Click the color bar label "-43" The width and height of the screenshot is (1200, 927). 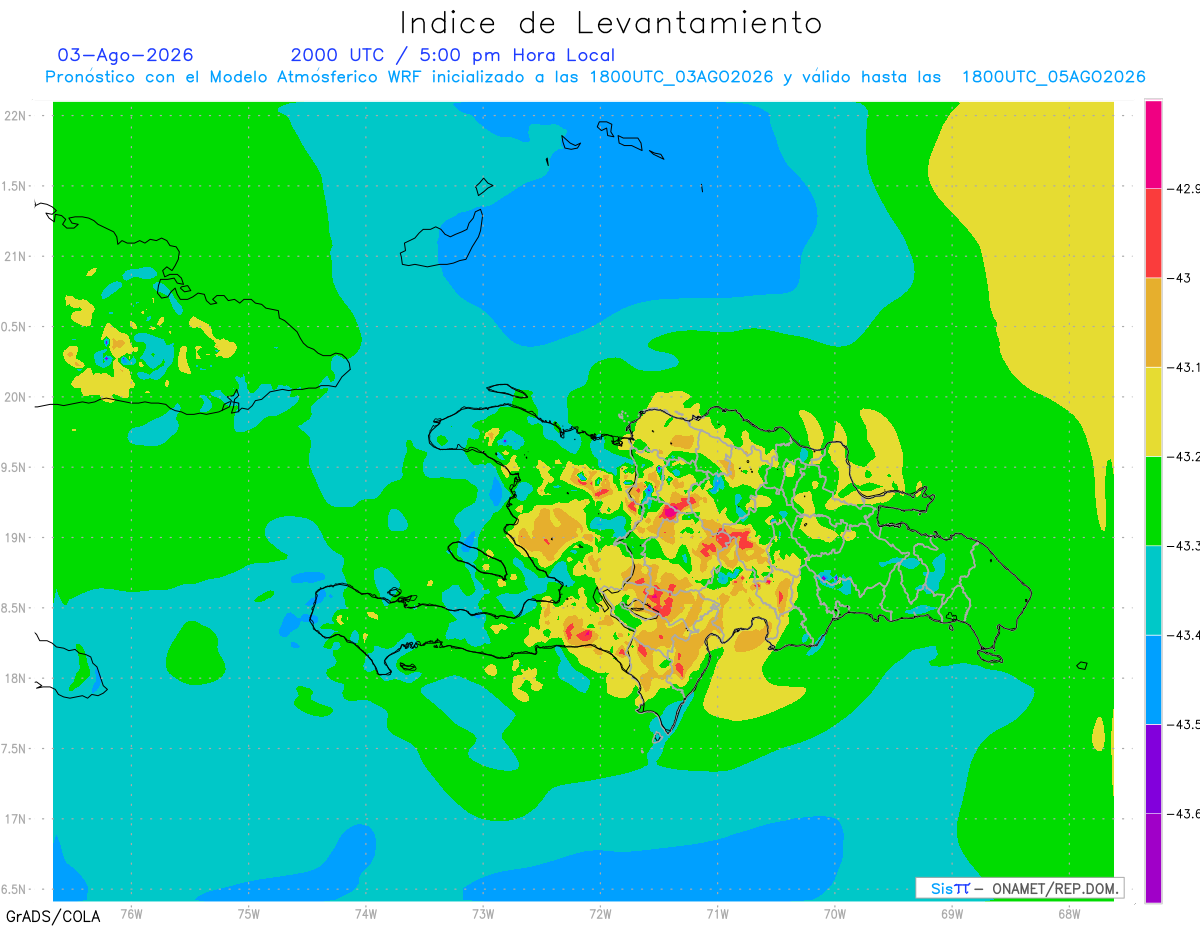click(1178, 277)
